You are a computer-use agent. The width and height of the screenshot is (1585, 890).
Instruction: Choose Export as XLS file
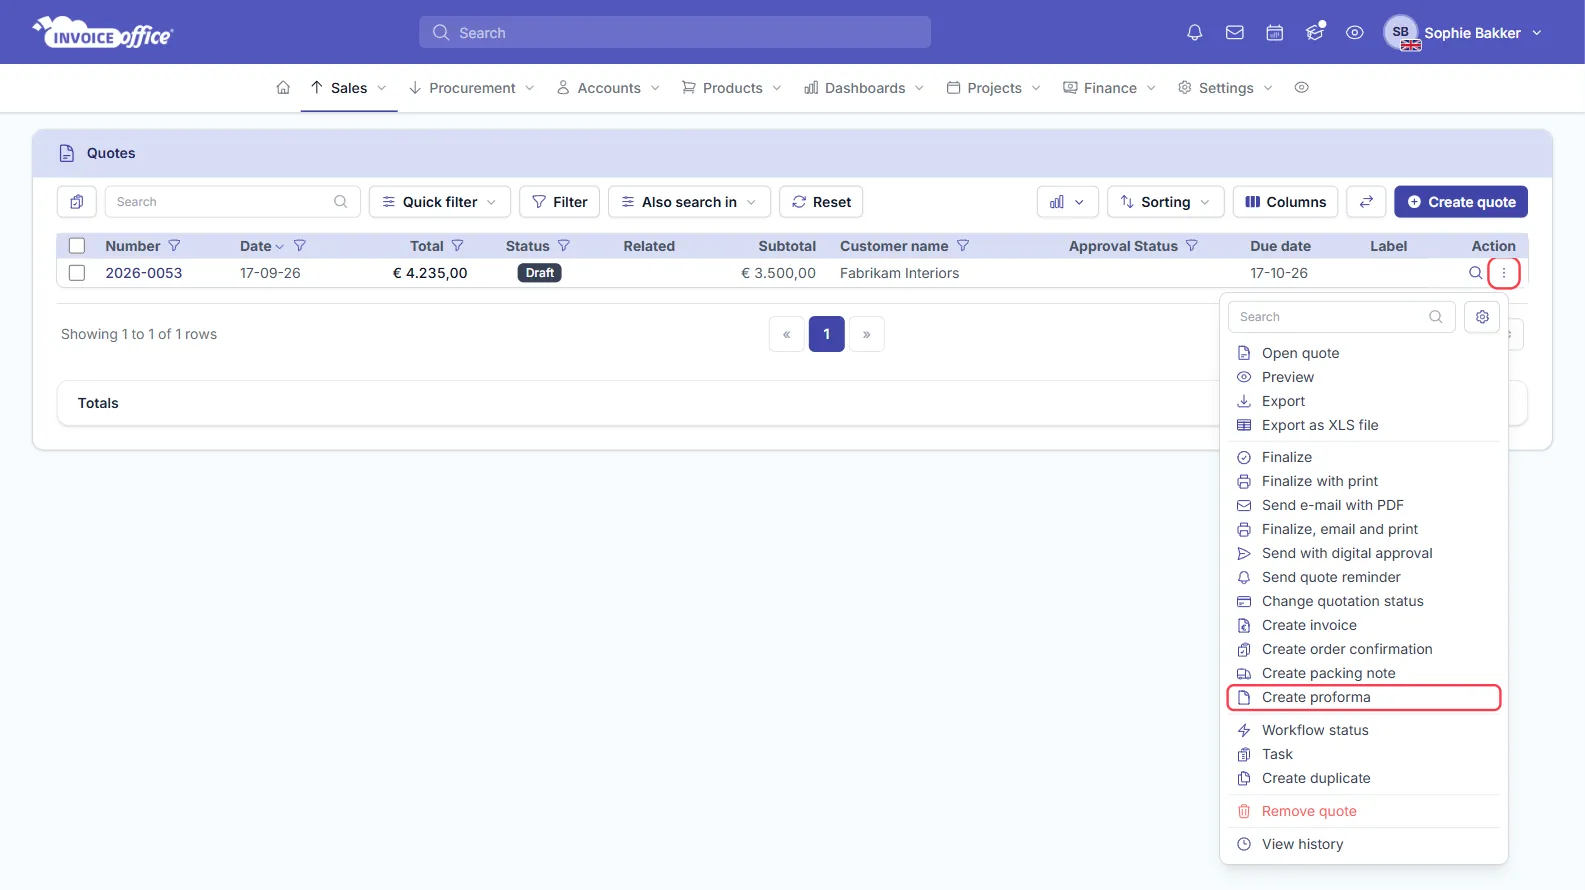coord(1364,426)
